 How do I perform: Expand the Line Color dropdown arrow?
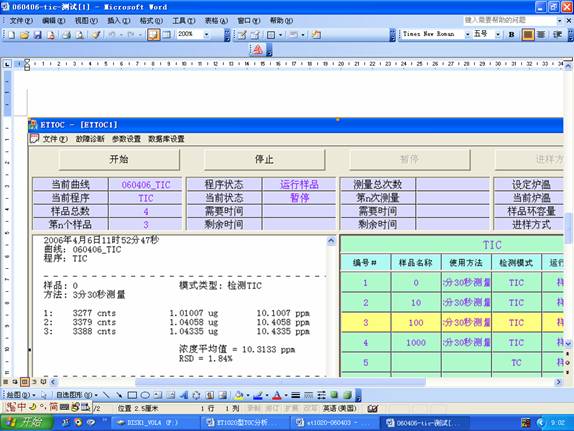[x=266, y=395]
